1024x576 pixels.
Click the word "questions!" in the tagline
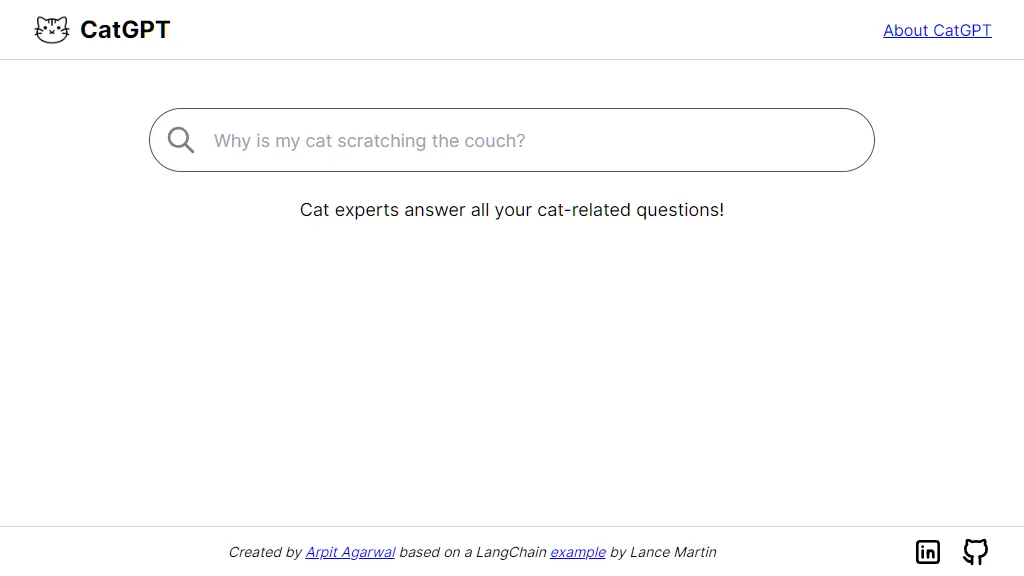click(x=680, y=210)
